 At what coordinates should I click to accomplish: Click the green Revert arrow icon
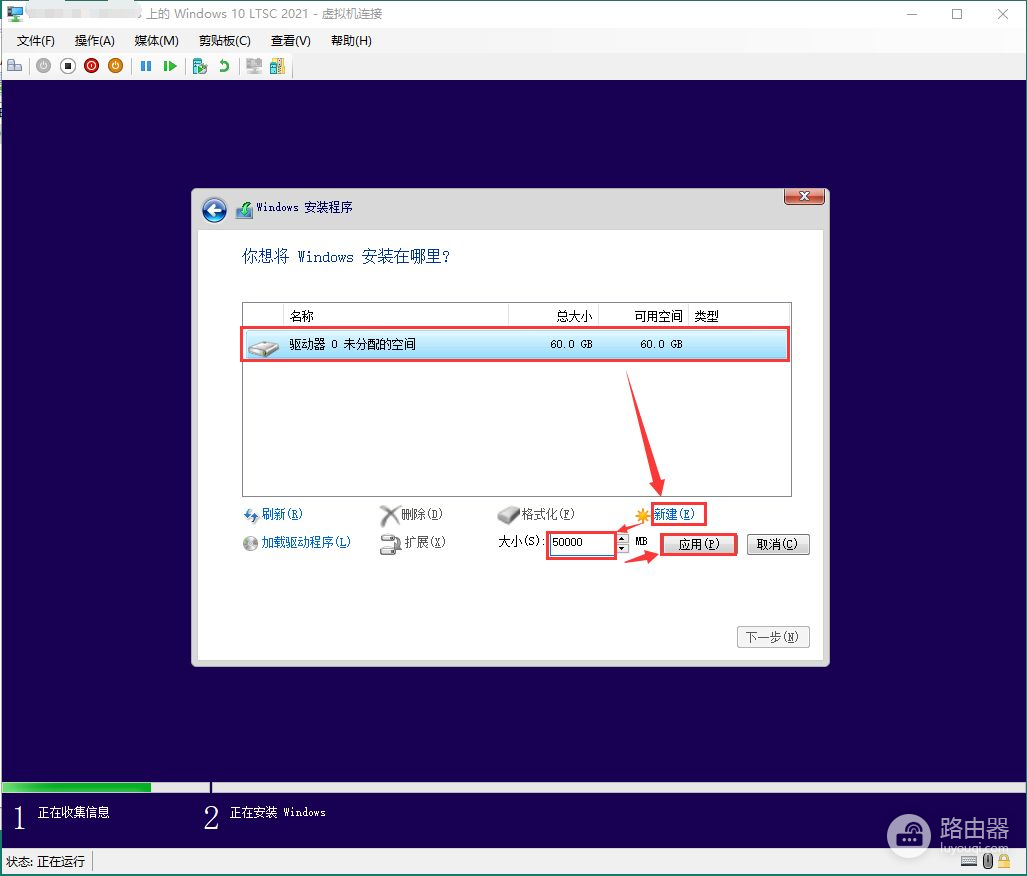click(224, 66)
